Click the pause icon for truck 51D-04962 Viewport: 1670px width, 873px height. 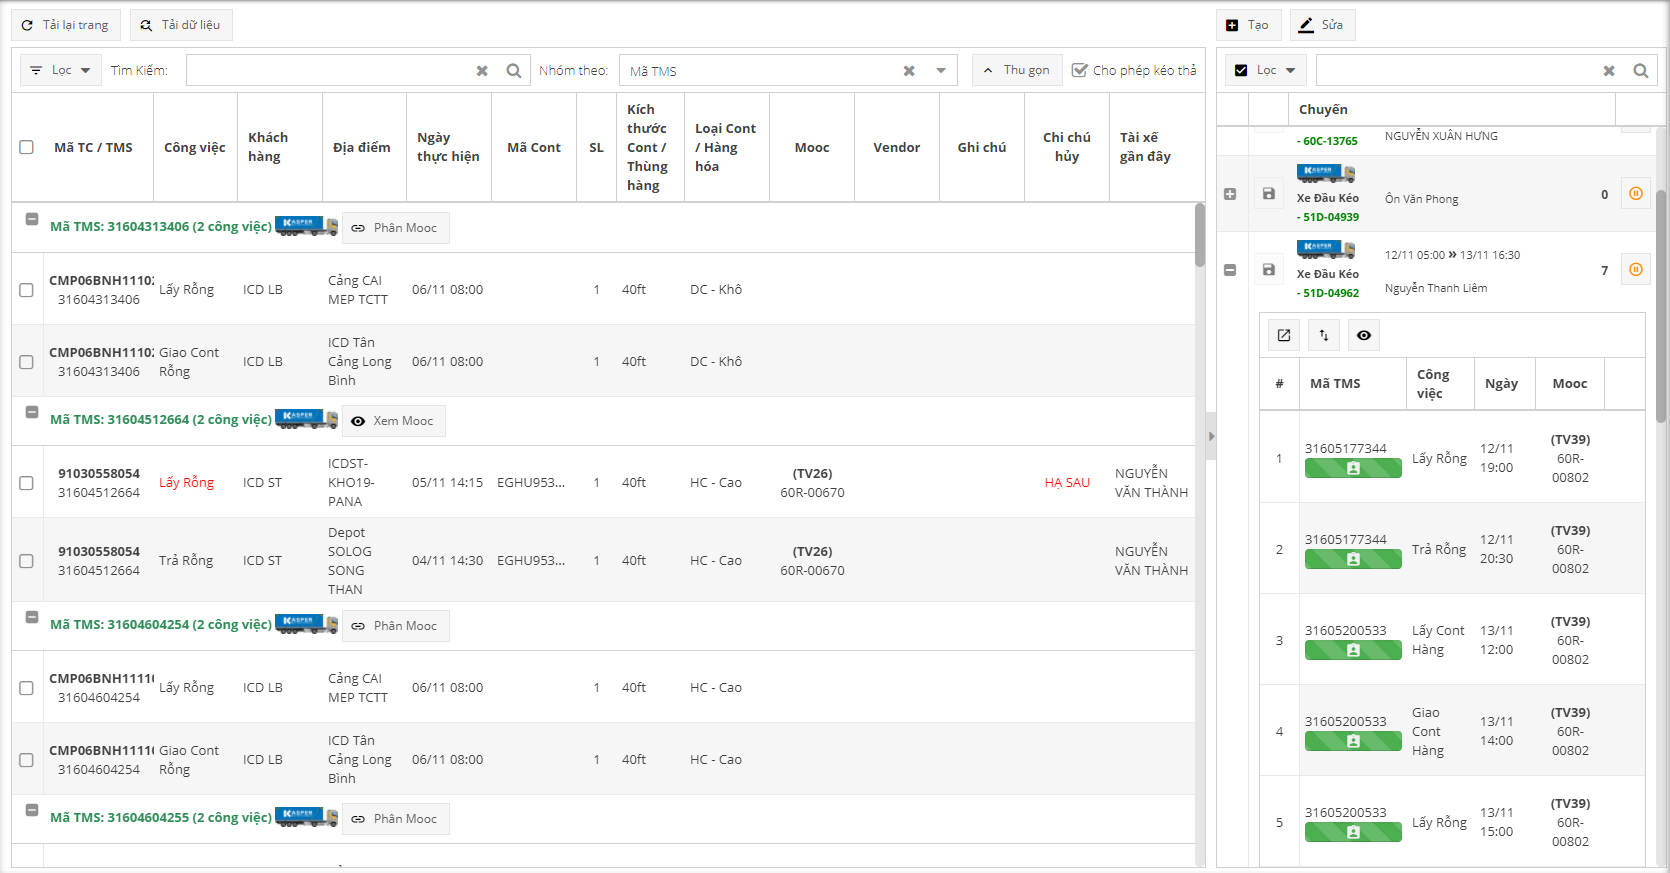1635,270
